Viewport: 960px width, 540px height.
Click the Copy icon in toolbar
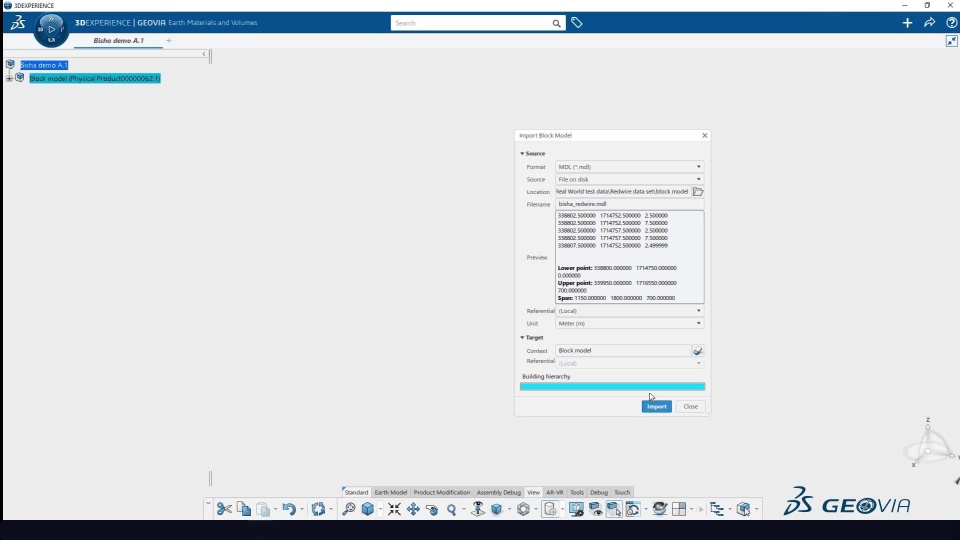244,509
